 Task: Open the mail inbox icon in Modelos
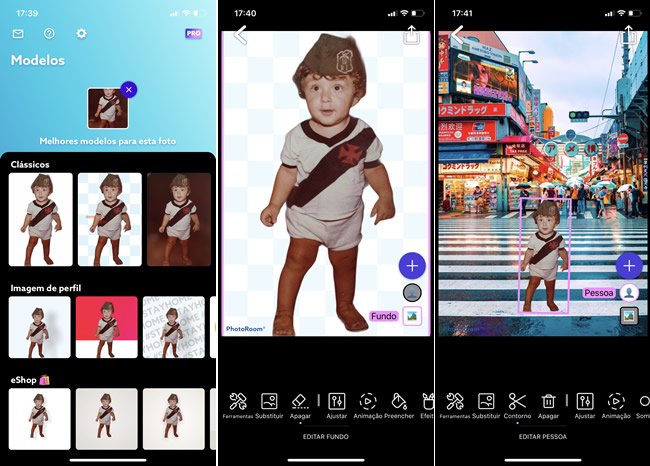(x=18, y=33)
